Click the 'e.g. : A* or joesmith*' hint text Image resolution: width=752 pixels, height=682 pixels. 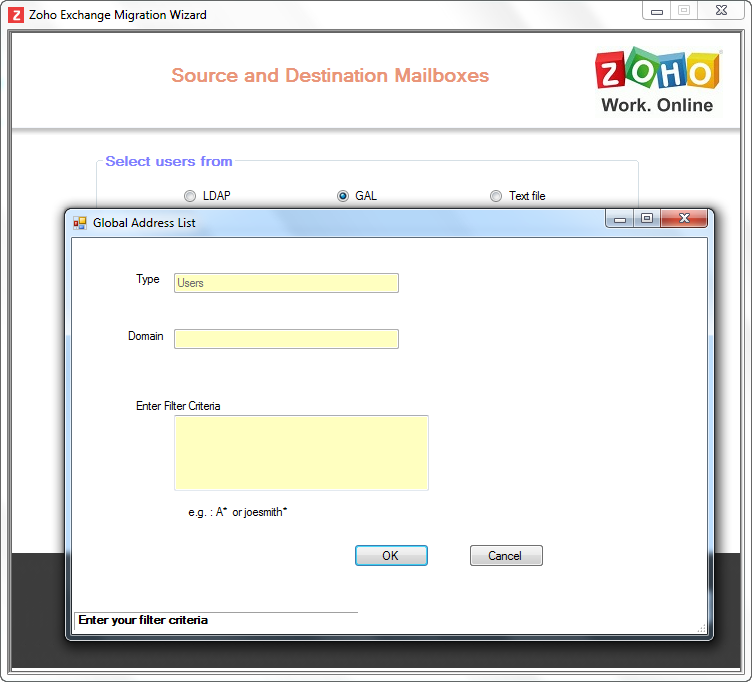point(237,512)
